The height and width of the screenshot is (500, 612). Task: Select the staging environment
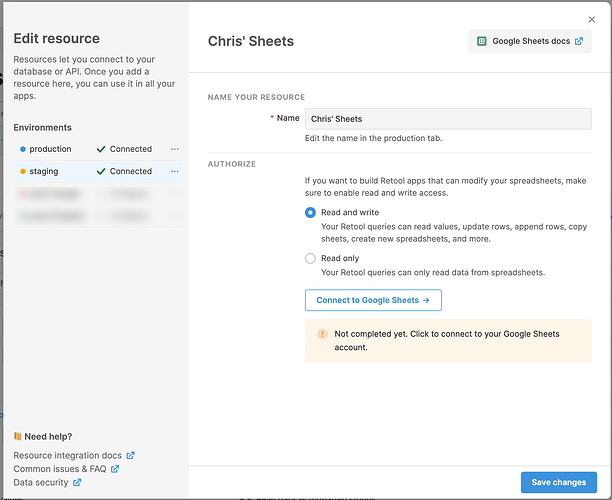[x=98, y=171]
